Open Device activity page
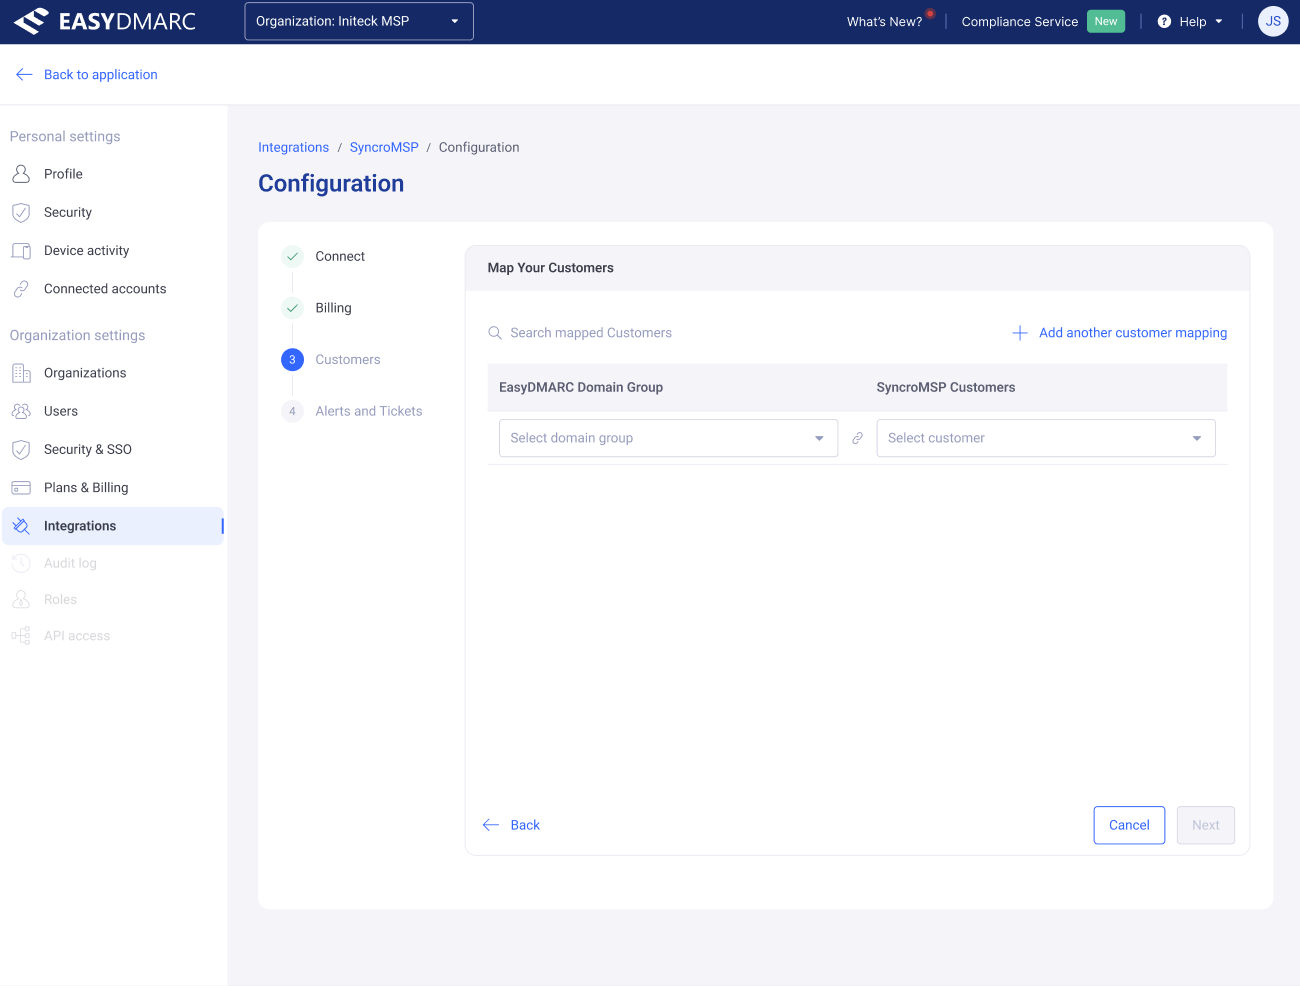 point(86,251)
